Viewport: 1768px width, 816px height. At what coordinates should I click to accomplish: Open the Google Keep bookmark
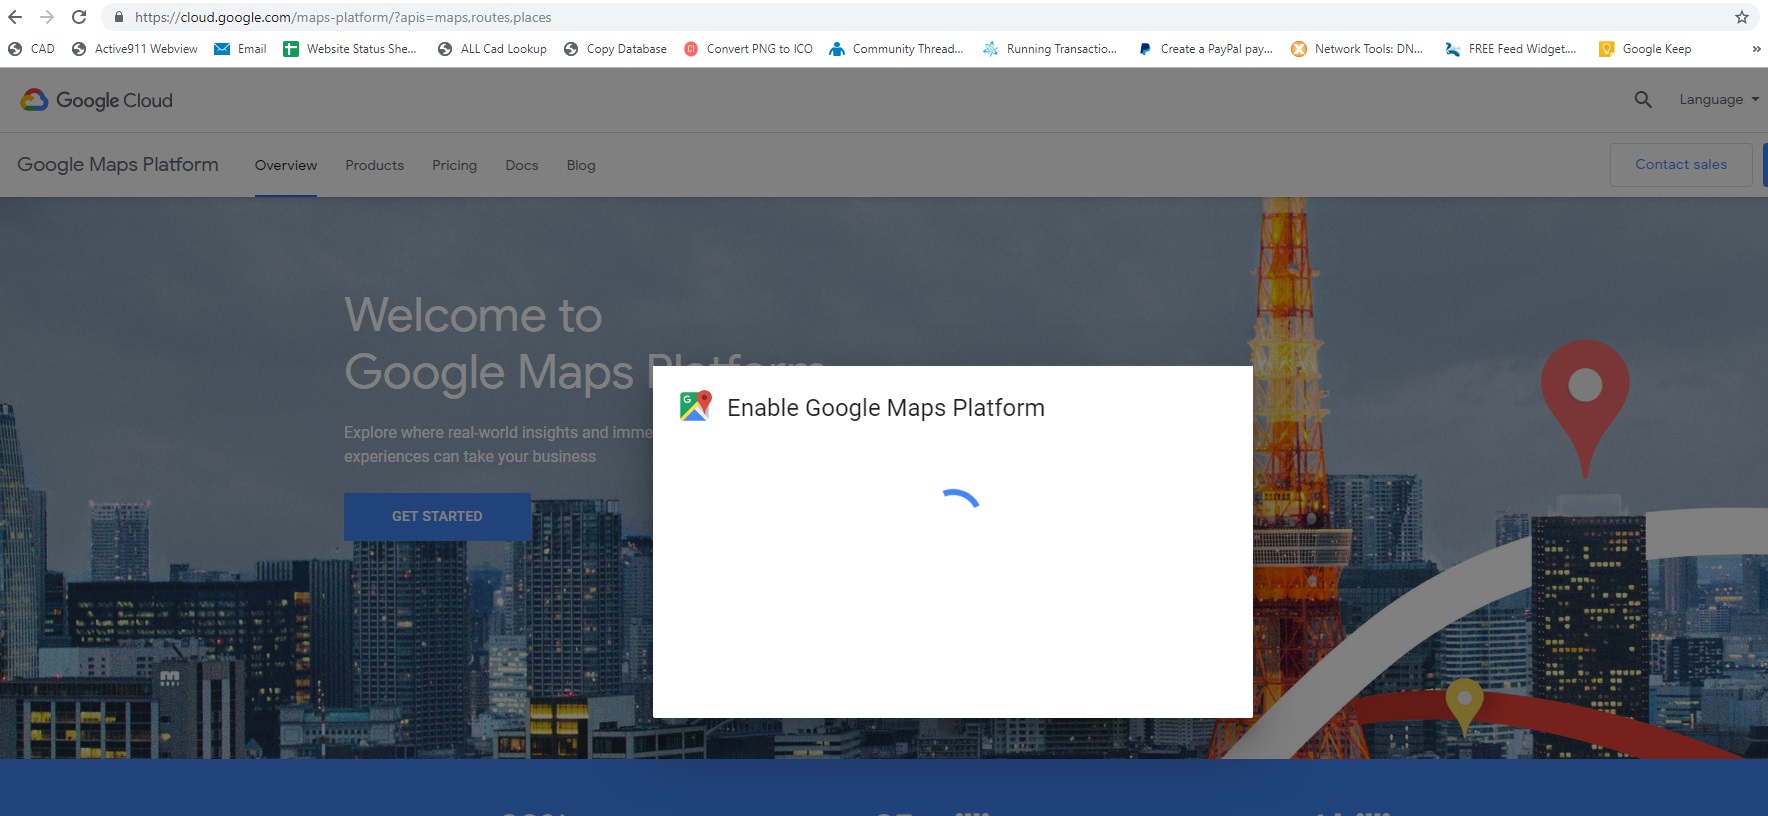[1645, 49]
